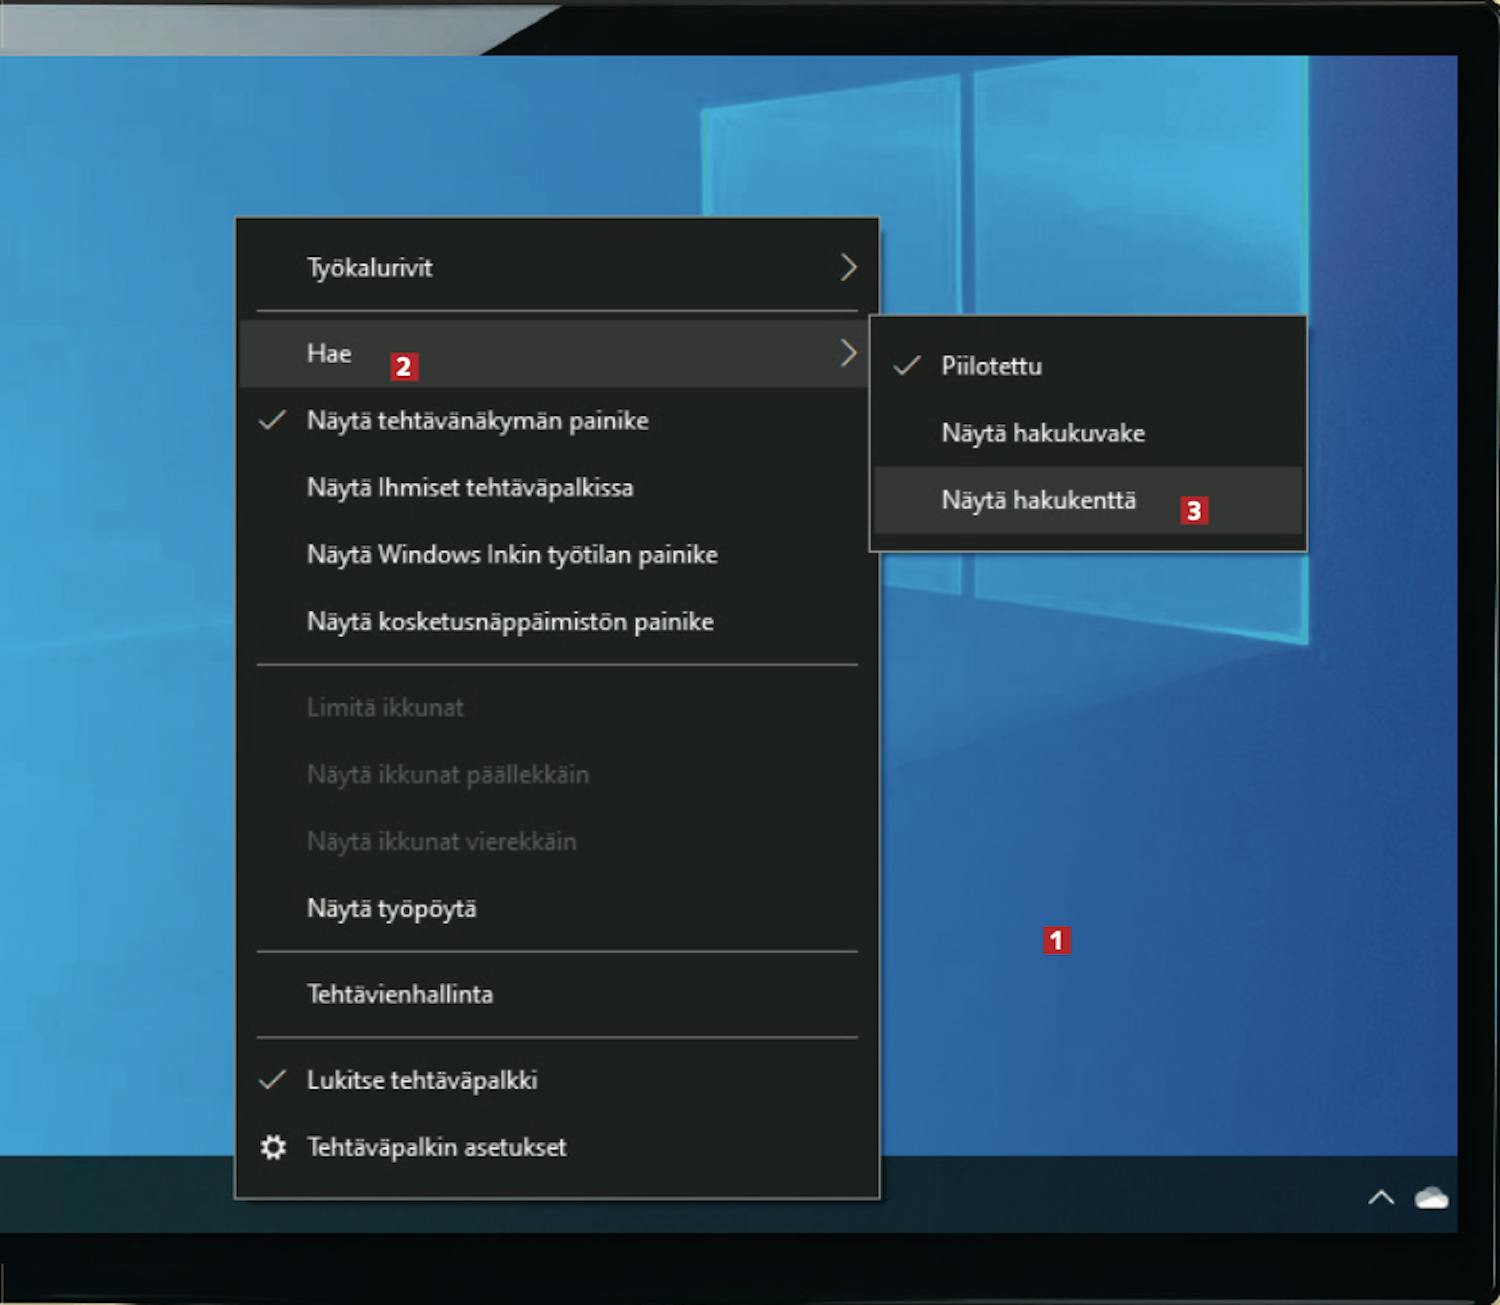Select the checked Piilotettu option

990,366
